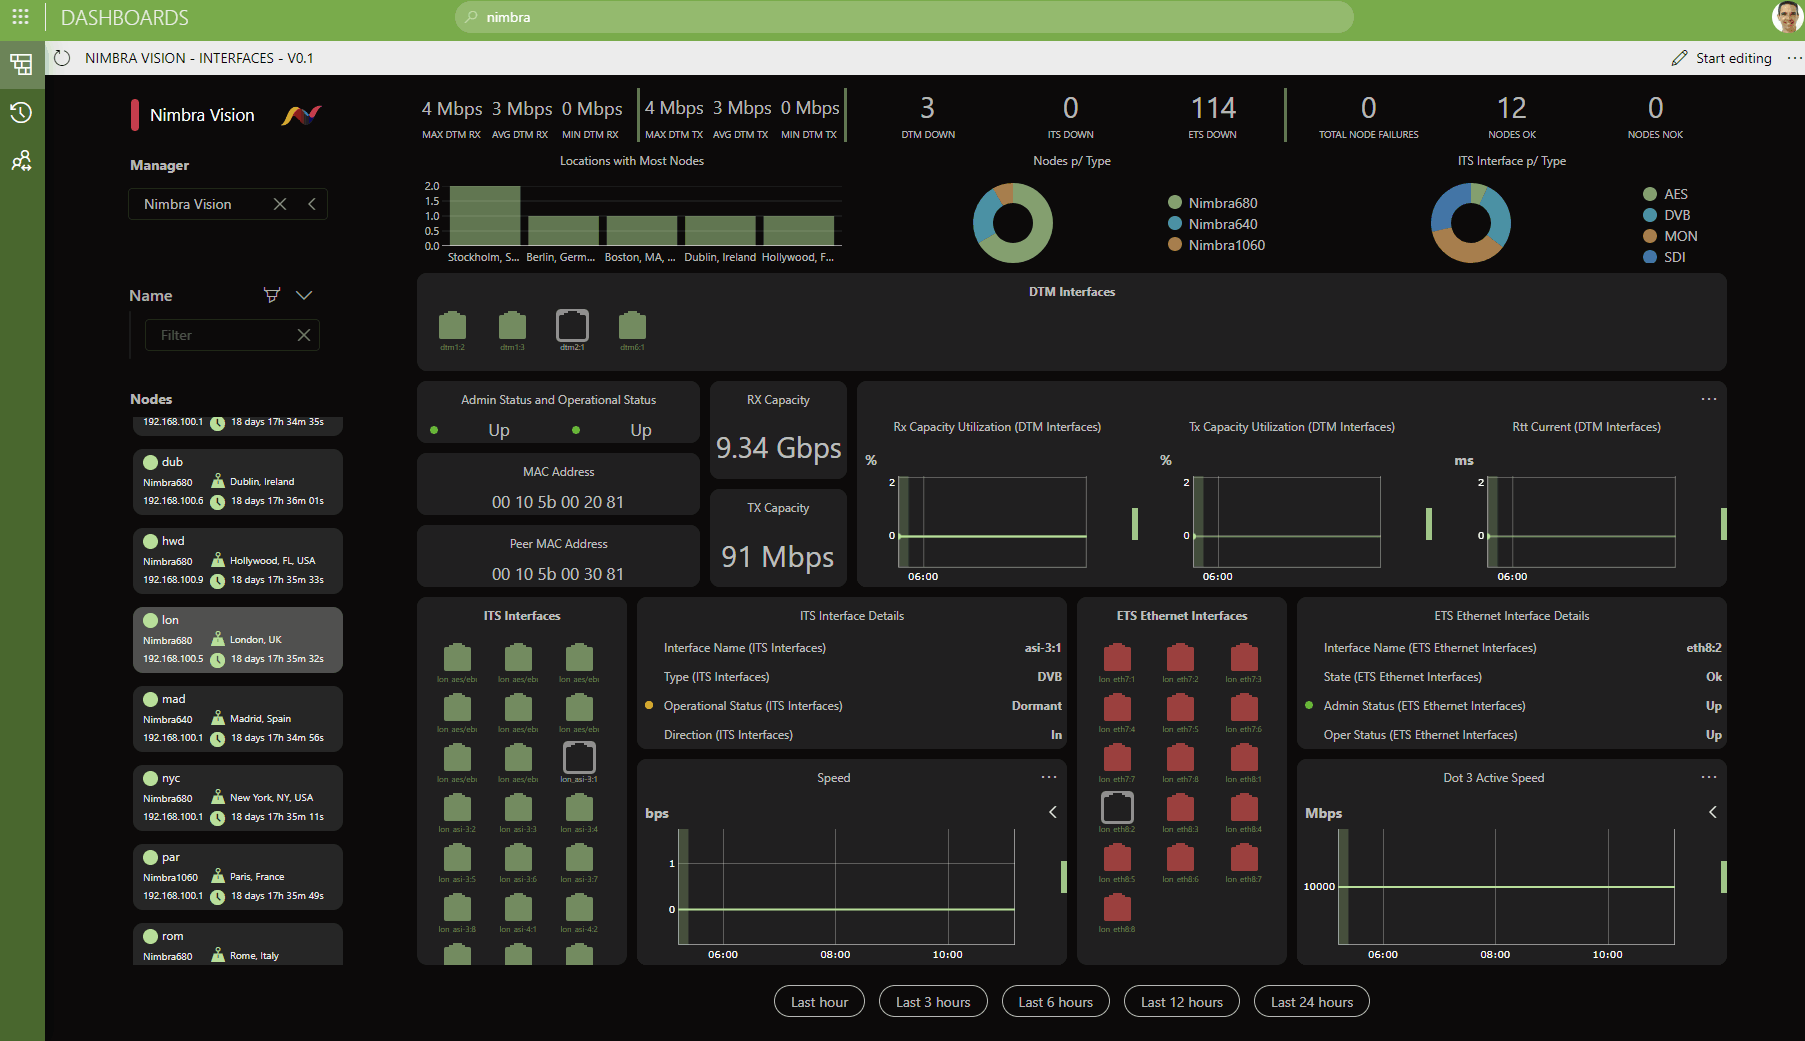
Task: Expand Dot 3 Active Speed legend chevron
Action: point(1713,812)
